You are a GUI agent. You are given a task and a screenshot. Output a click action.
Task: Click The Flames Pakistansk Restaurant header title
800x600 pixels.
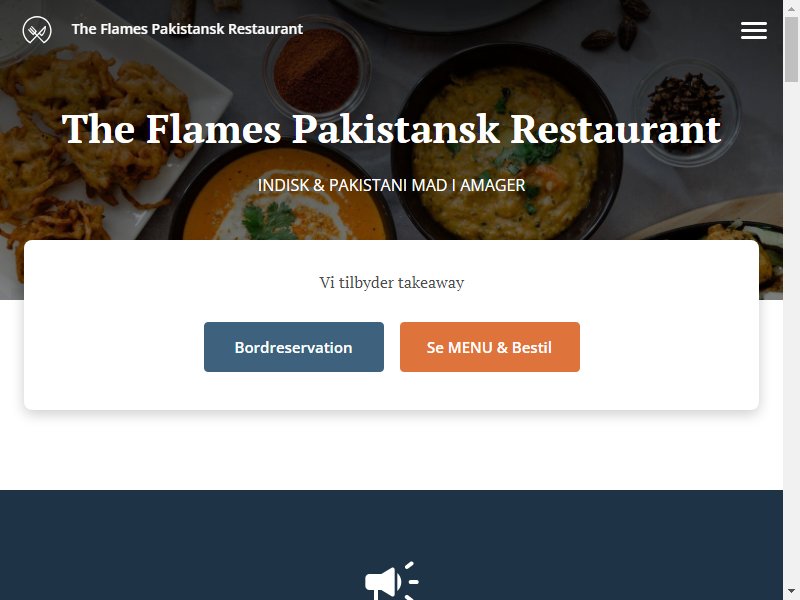tap(187, 29)
